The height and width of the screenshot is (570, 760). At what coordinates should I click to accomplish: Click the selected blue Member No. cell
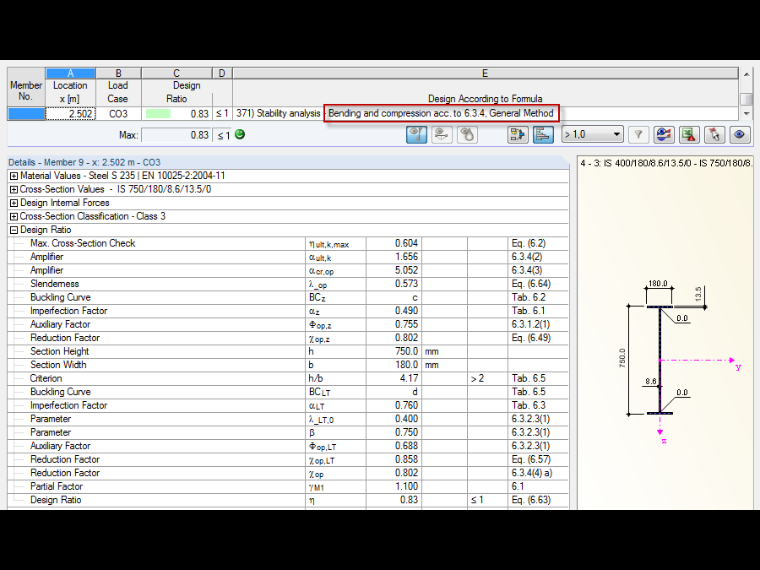26,114
